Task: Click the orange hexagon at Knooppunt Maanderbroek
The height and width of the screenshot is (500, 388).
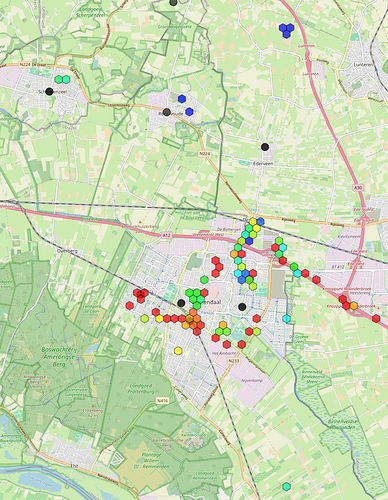Action: pos(354,305)
